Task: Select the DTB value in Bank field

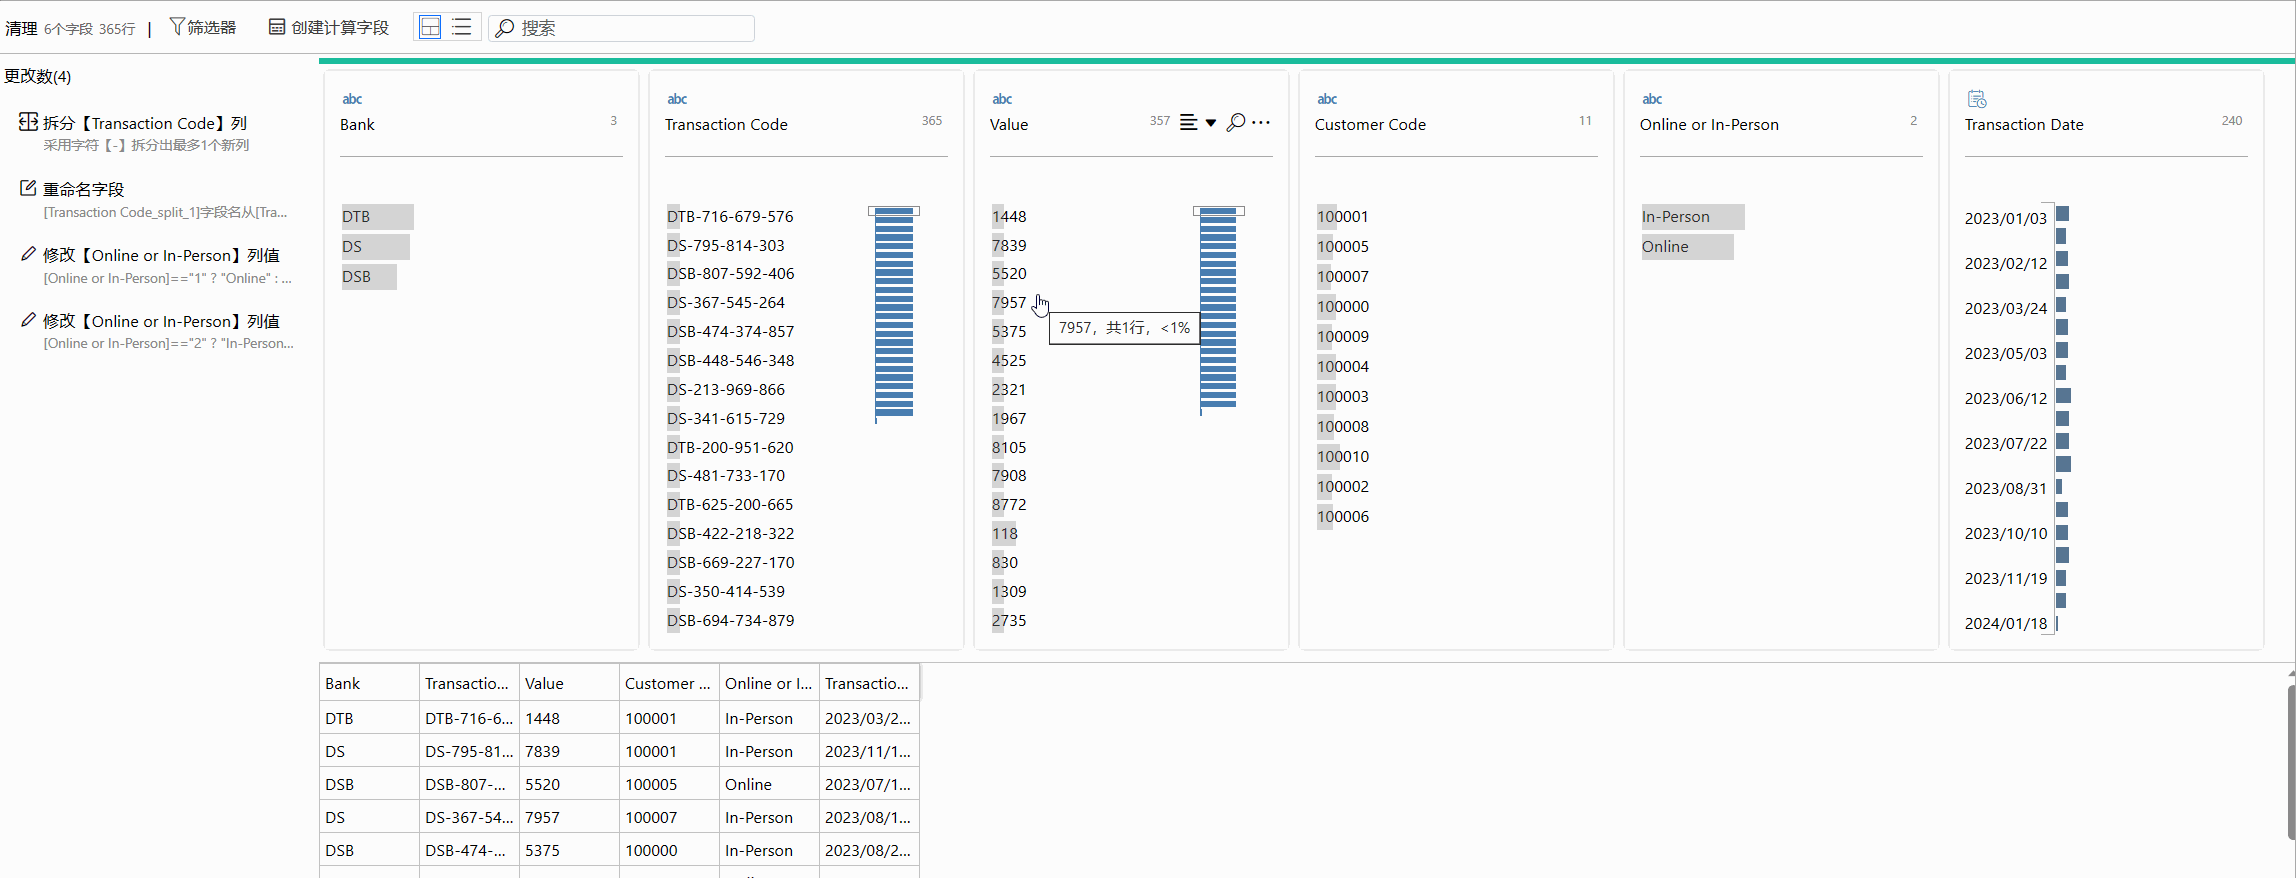Action: point(377,217)
